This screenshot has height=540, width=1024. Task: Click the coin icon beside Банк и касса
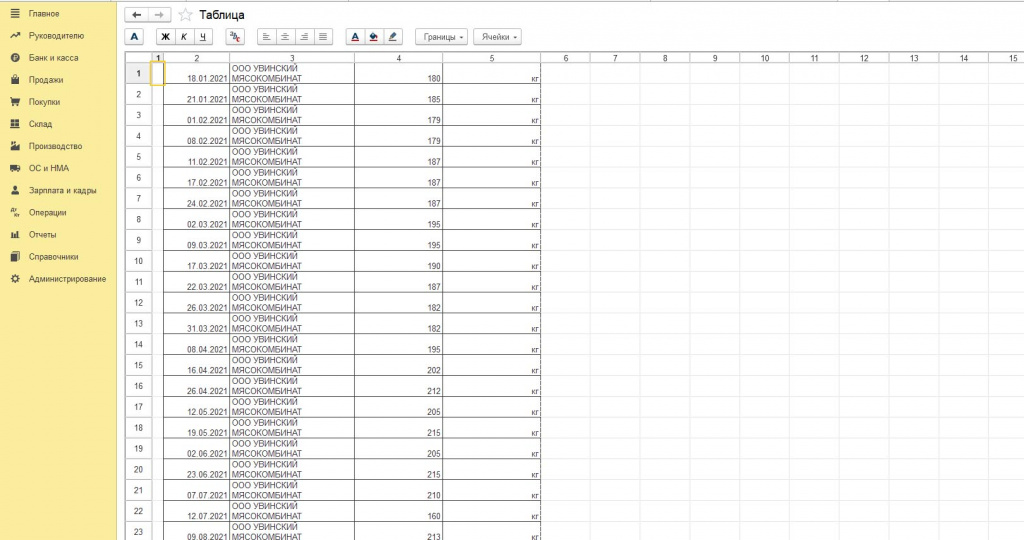[15, 58]
